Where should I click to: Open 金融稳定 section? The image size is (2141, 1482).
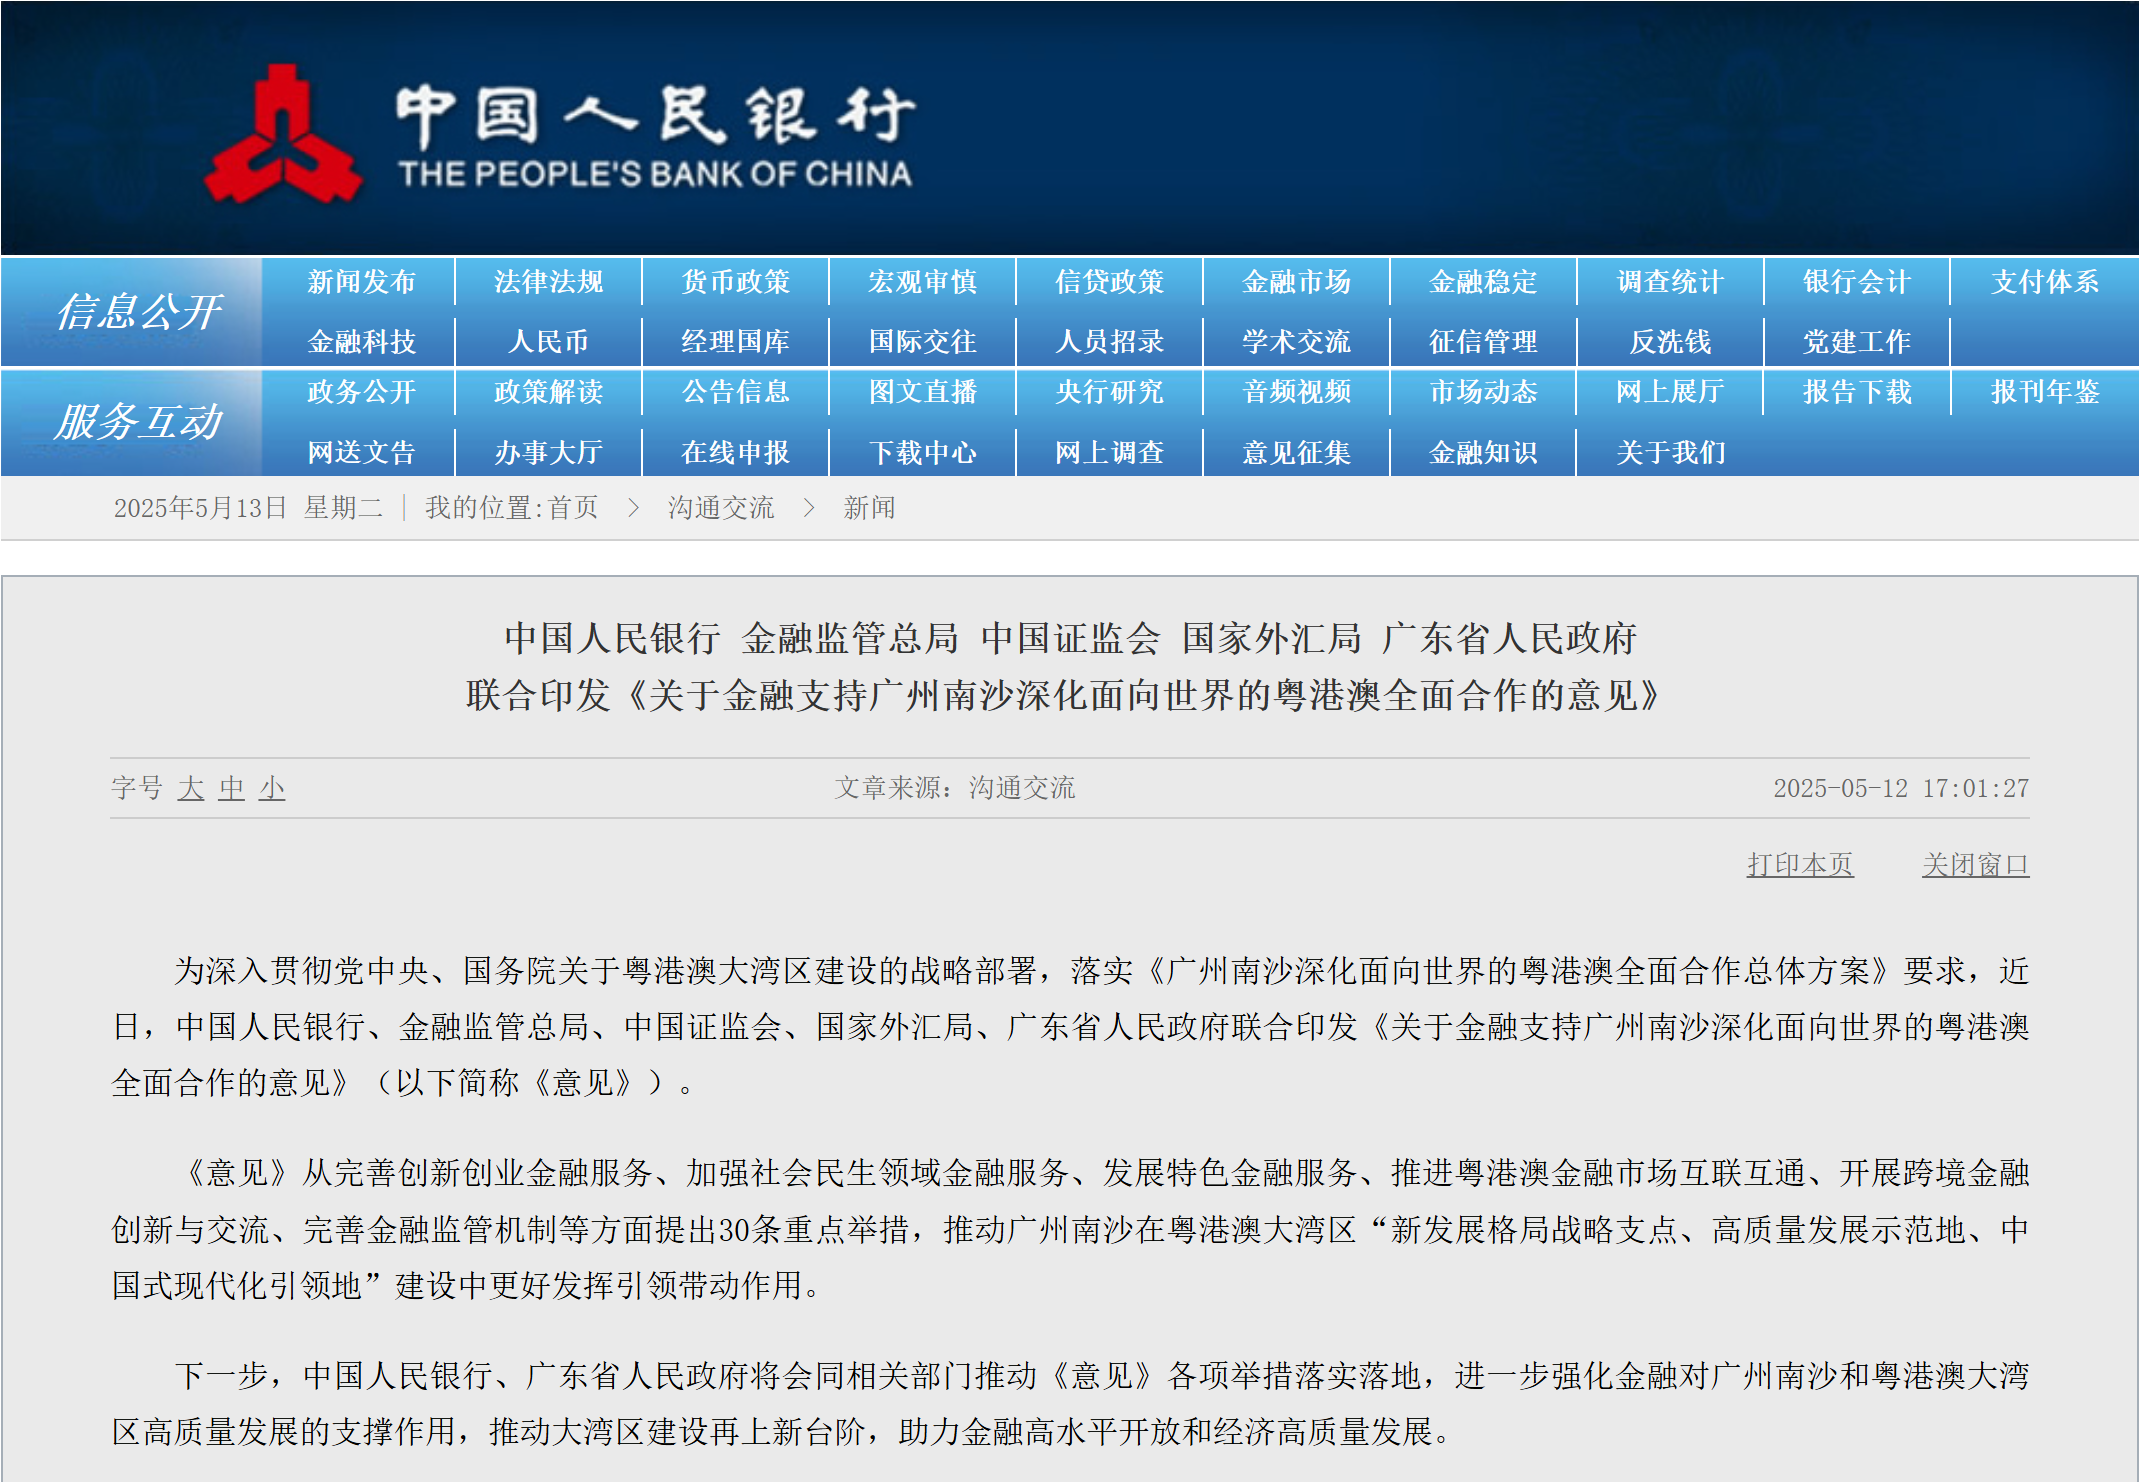pyautogui.click(x=1483, y=282)
